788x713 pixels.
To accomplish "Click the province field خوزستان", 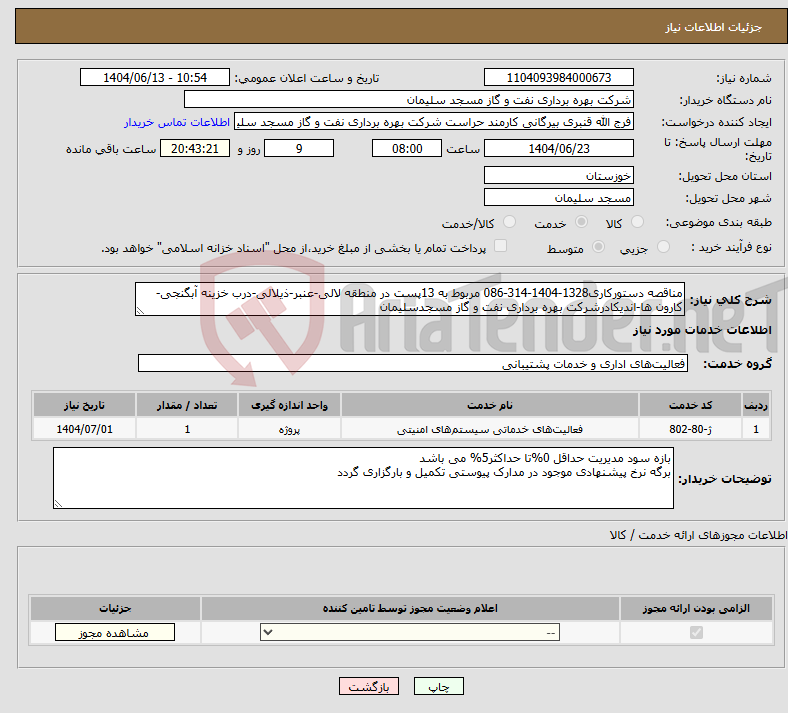I will (558, 175).
